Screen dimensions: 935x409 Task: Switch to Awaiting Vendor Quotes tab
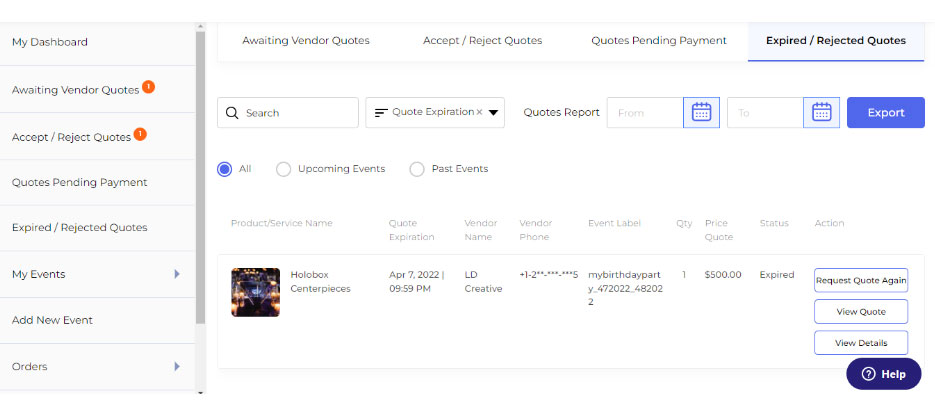pos(306,41)
